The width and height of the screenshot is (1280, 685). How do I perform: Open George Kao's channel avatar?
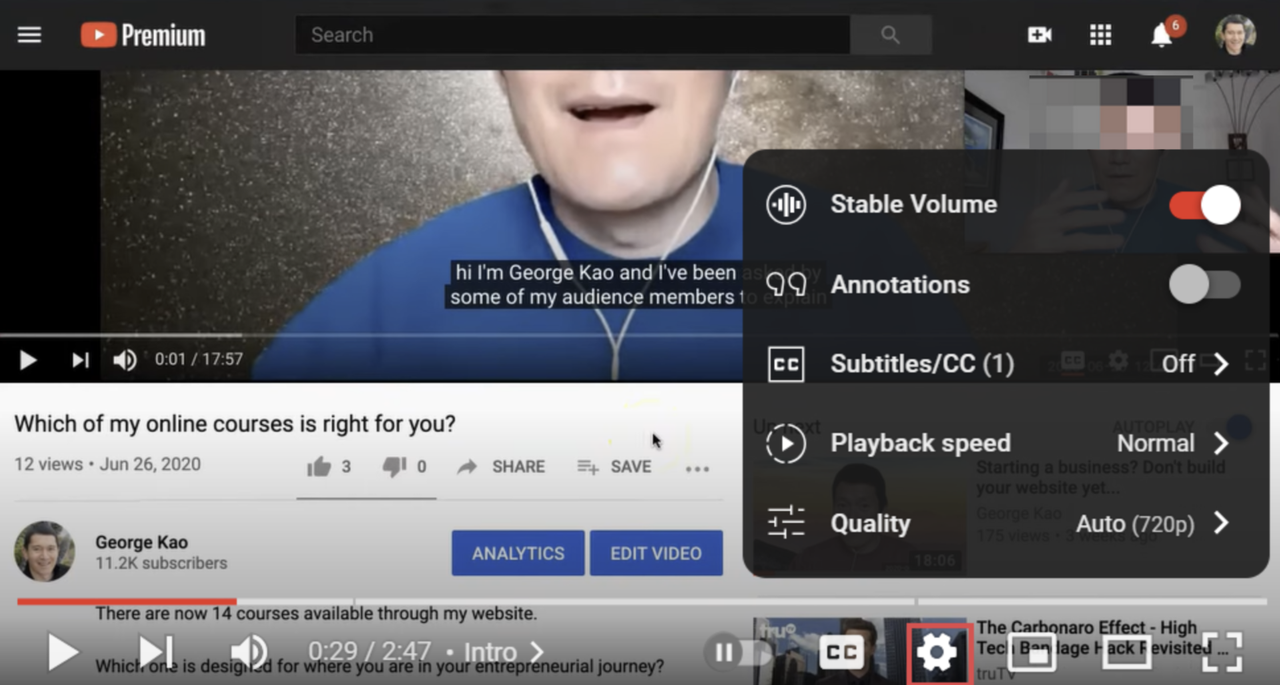click(44, 552)
